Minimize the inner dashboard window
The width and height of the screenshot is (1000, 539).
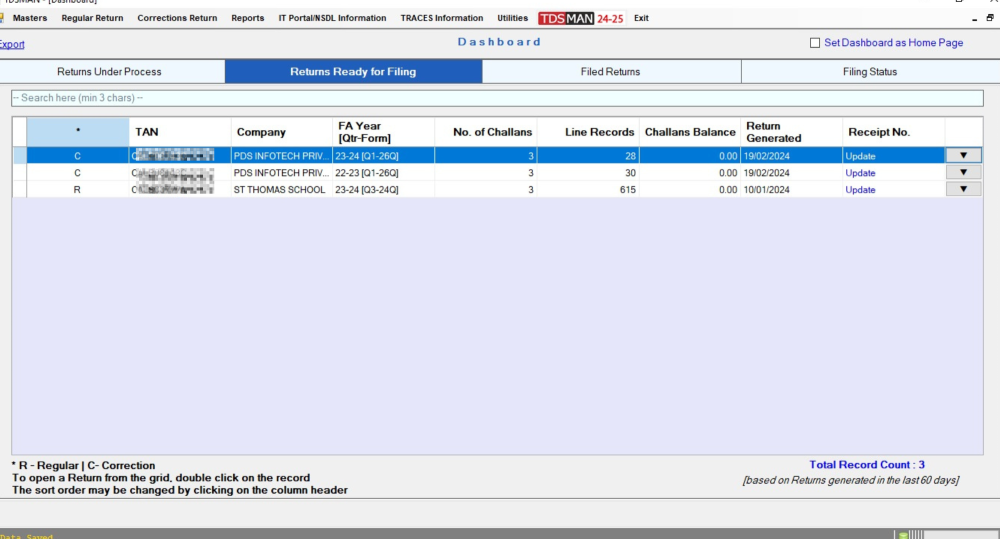[974, 18]
